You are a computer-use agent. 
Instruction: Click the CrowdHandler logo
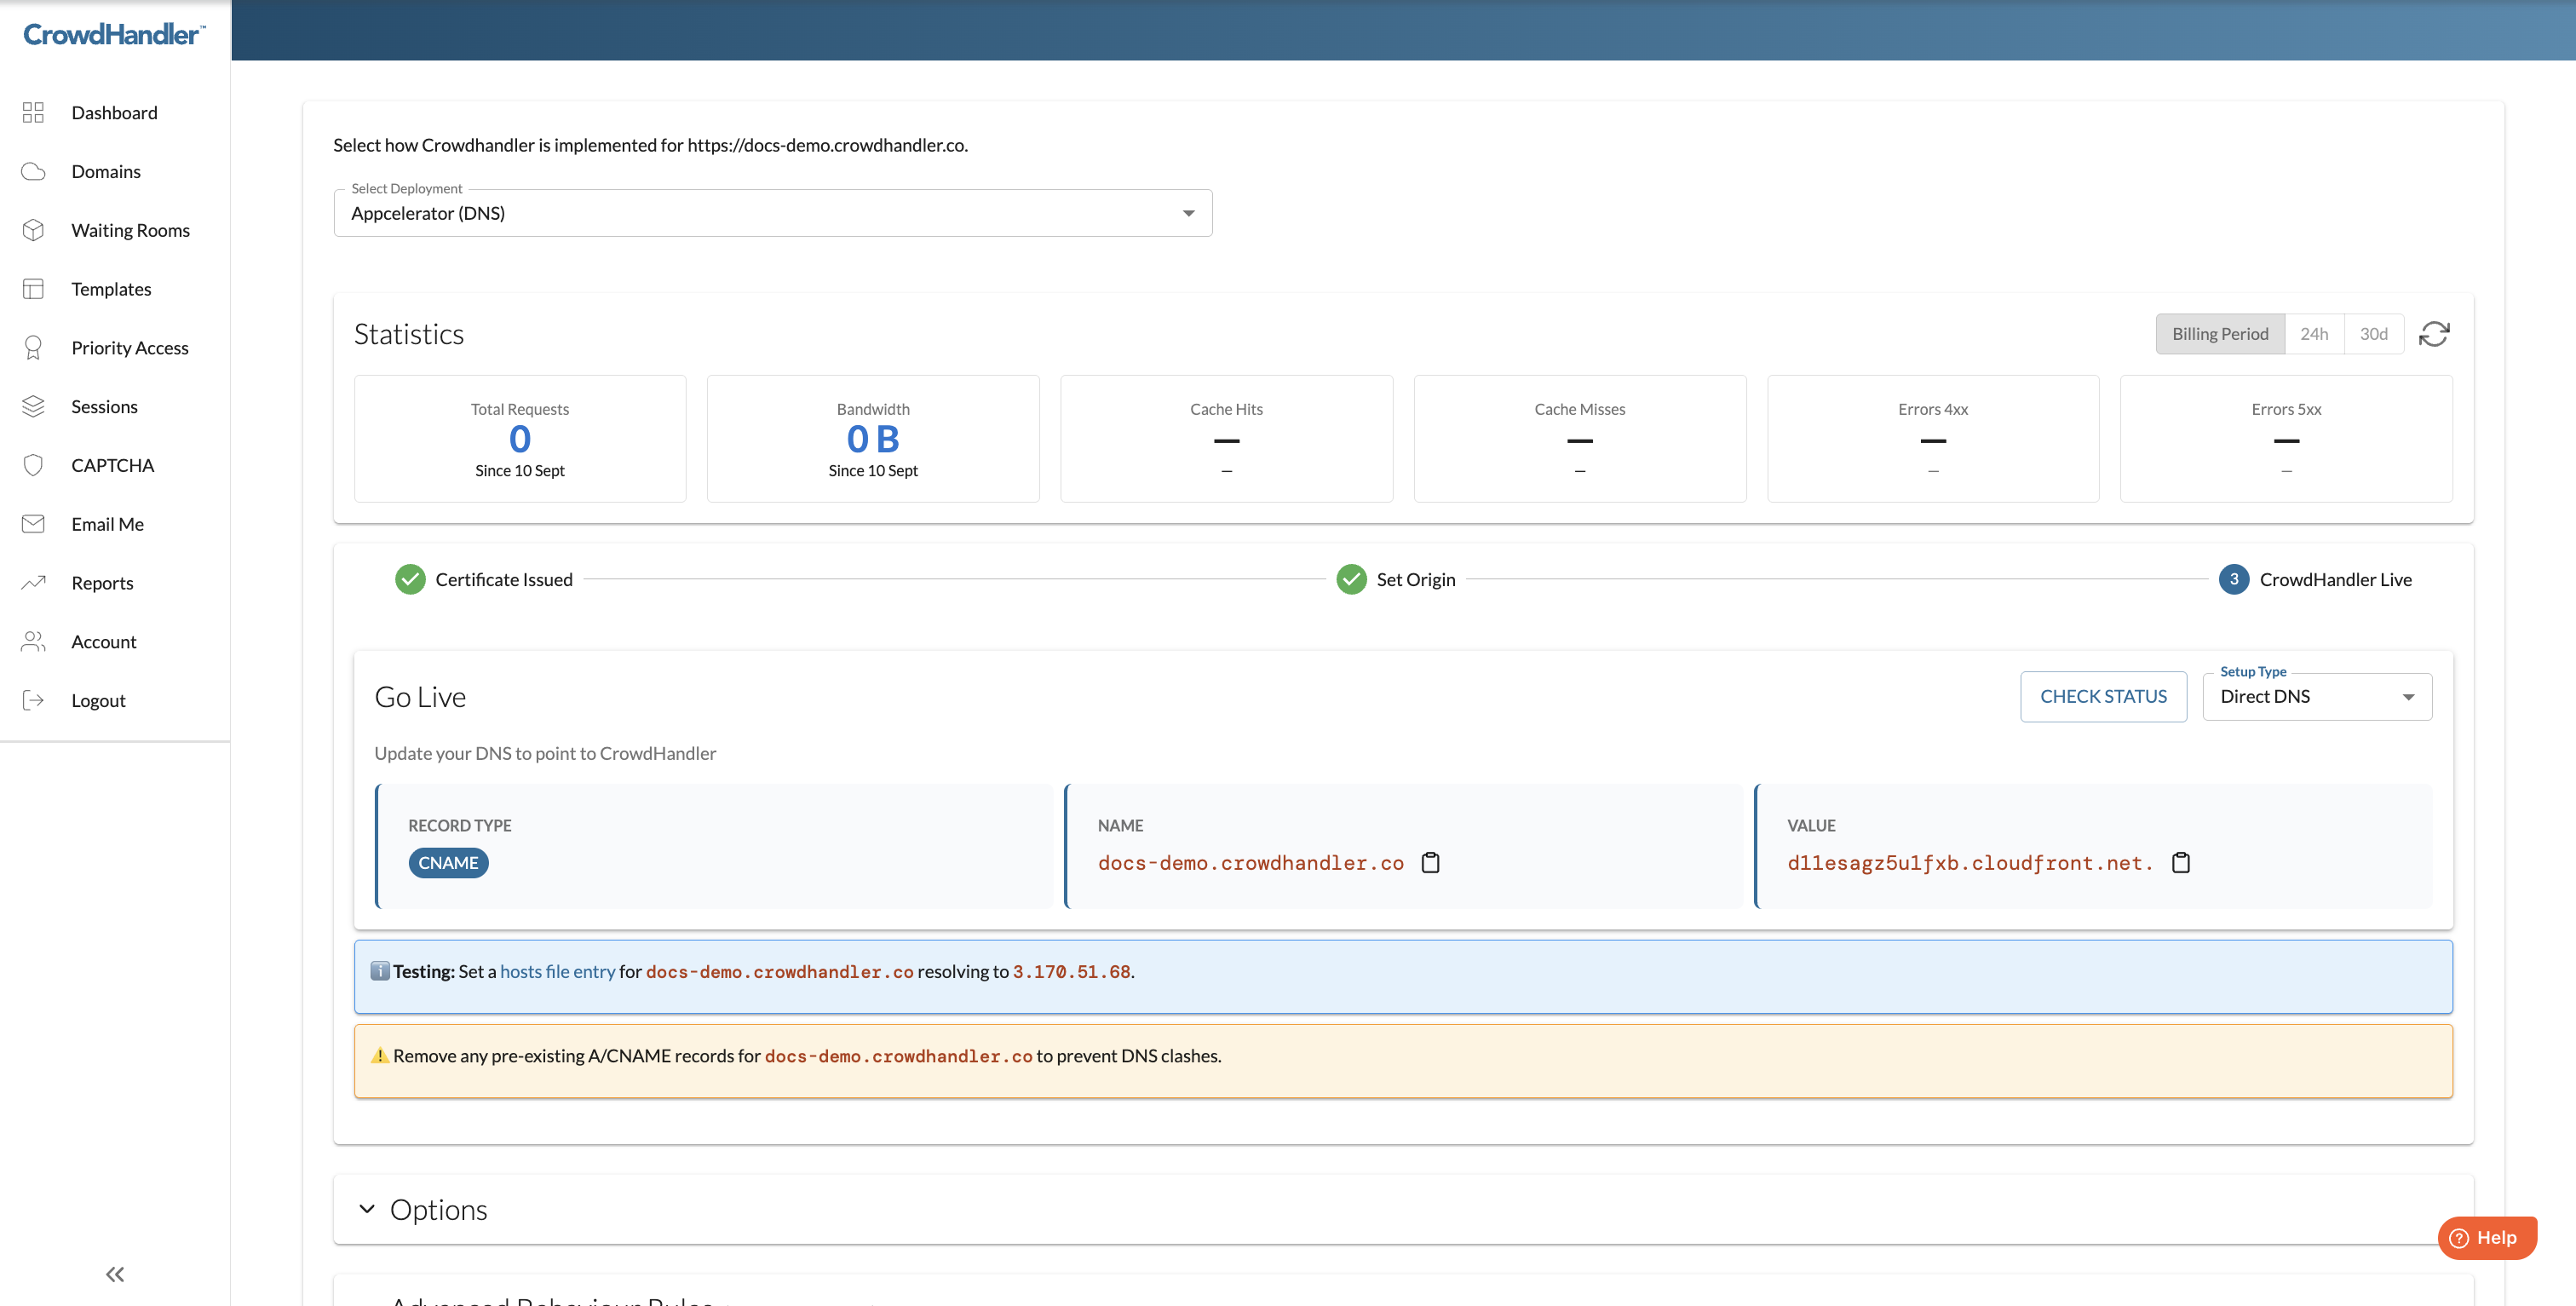pyautogui.click(x=114, y=34)
